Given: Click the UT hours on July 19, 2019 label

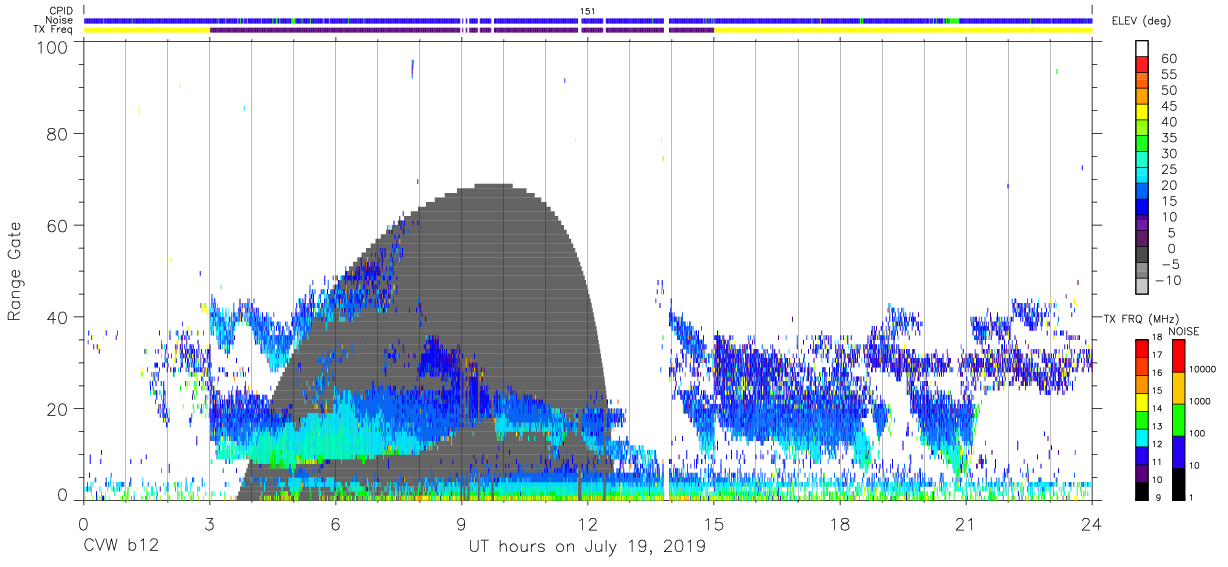Looking at the screenshot, I should coord(587,547).
